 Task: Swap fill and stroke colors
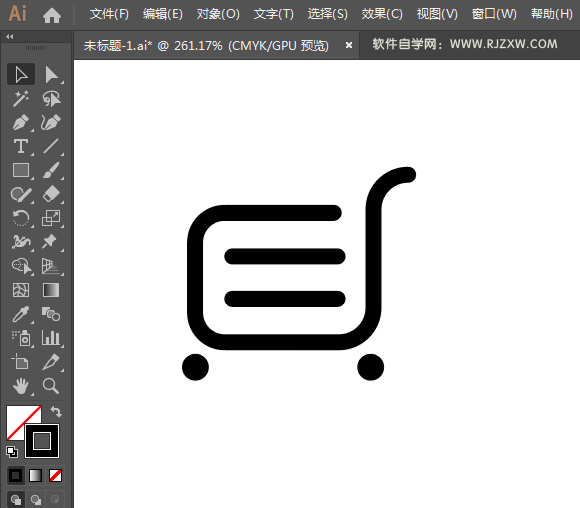(56, 411)
